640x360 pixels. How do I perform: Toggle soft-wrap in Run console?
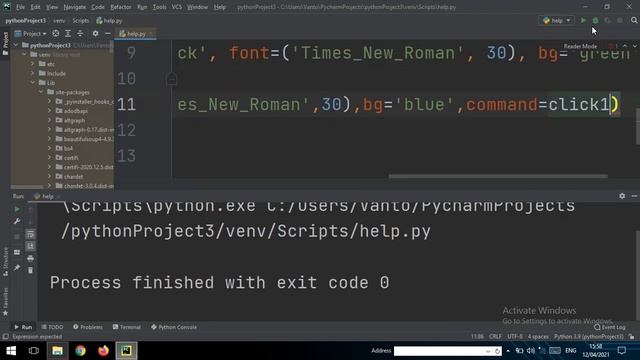click(30, 235)
